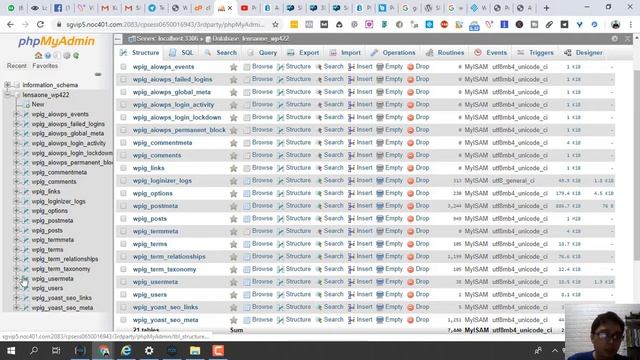Expand wpig_users in the sidebar tree
Screen dimensions: 640x360
tap(17, 288)
